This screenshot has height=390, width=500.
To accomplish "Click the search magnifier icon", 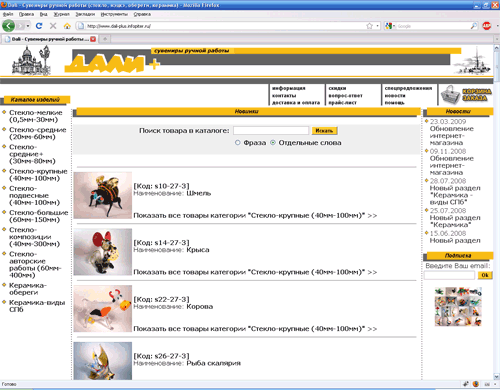I will (x=473, y=26).
